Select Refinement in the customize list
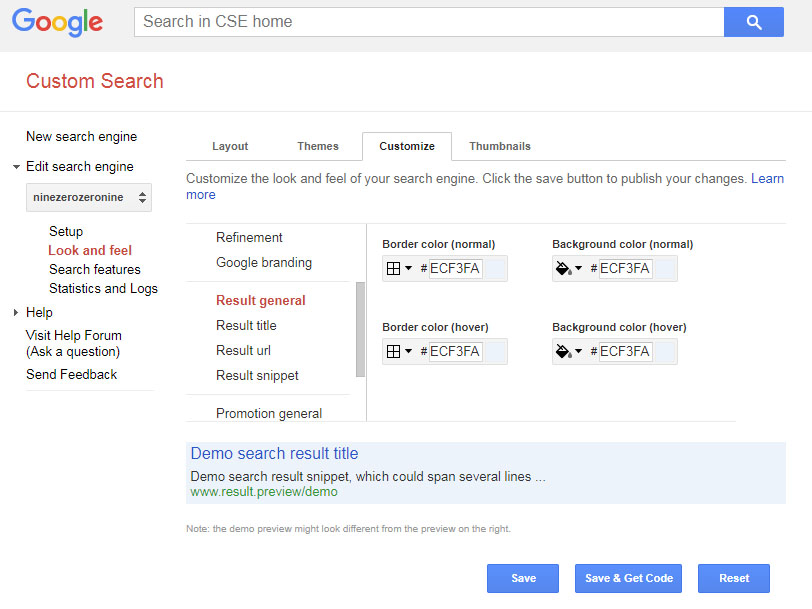The width and height of the screenshot is (812, 609). click(249, 237)
